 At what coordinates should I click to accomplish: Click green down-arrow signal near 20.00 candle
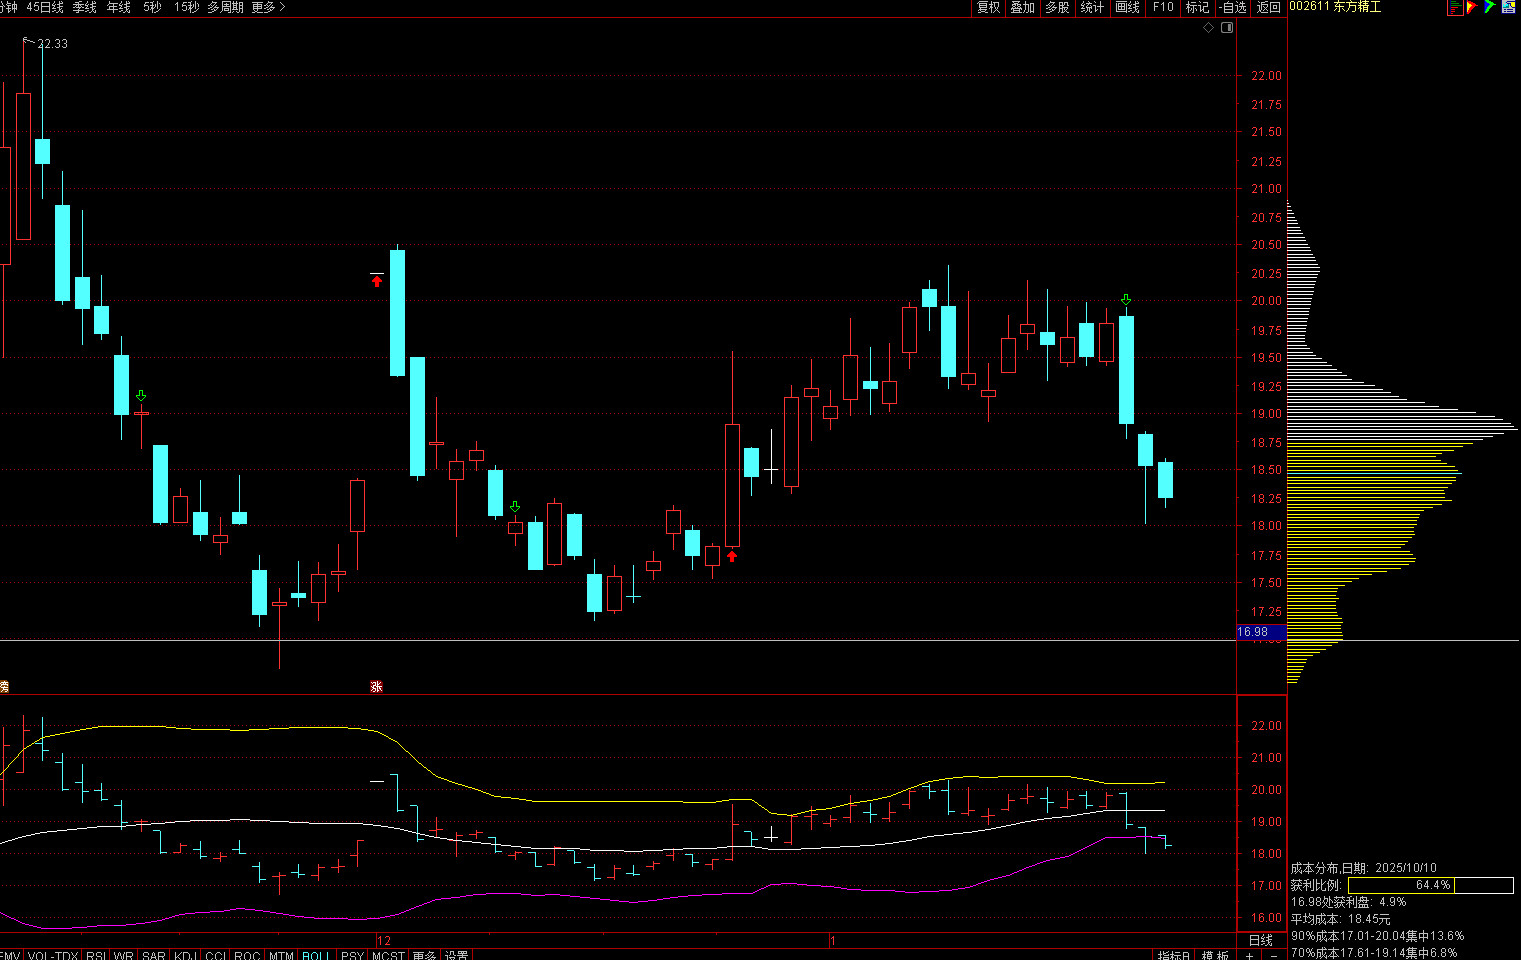(1126, 300)
